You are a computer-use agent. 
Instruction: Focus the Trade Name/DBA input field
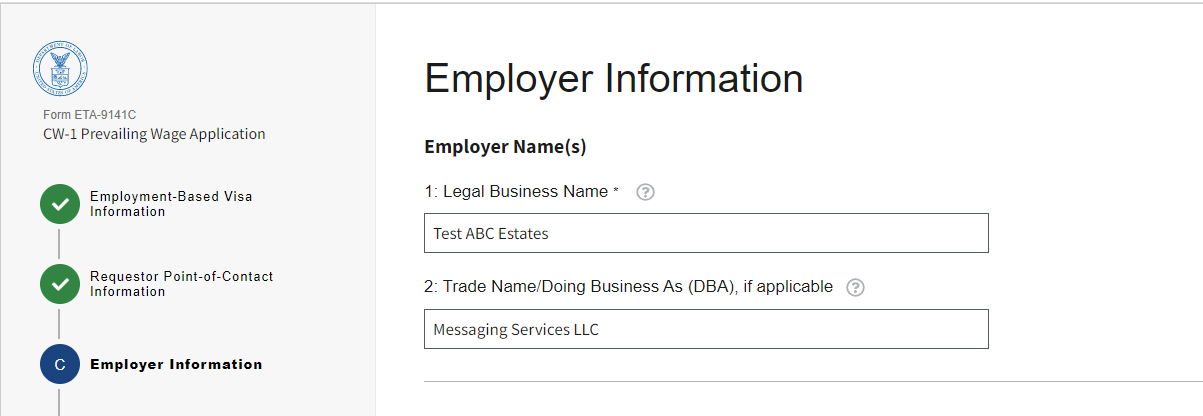(x=706, y=329)
